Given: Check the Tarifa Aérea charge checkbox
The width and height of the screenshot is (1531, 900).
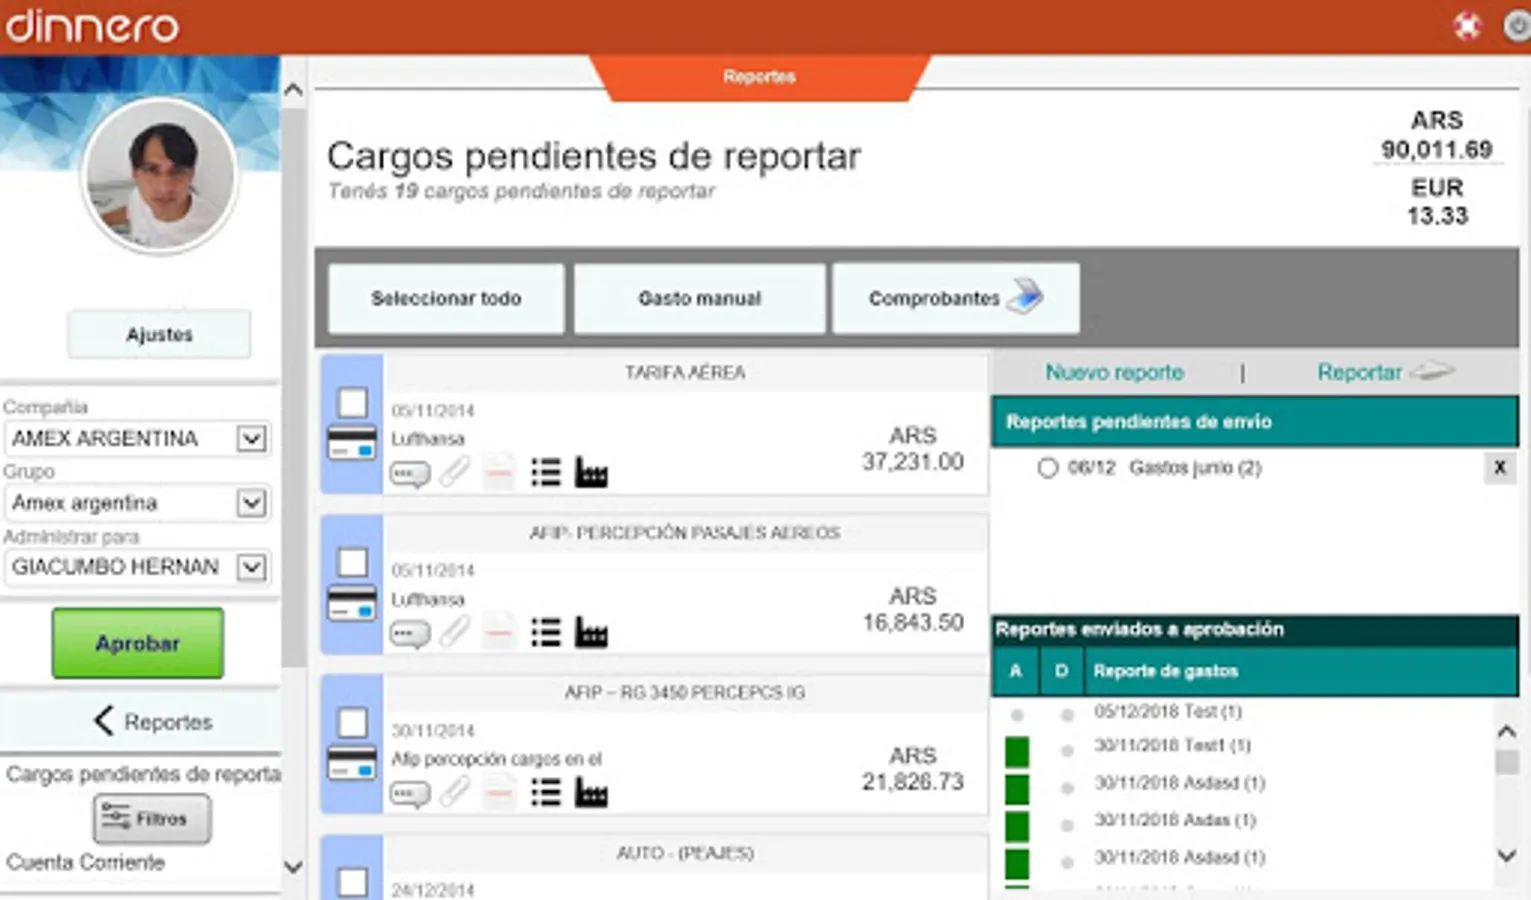Looking at the screenshot, I should [x=352, y=403].
